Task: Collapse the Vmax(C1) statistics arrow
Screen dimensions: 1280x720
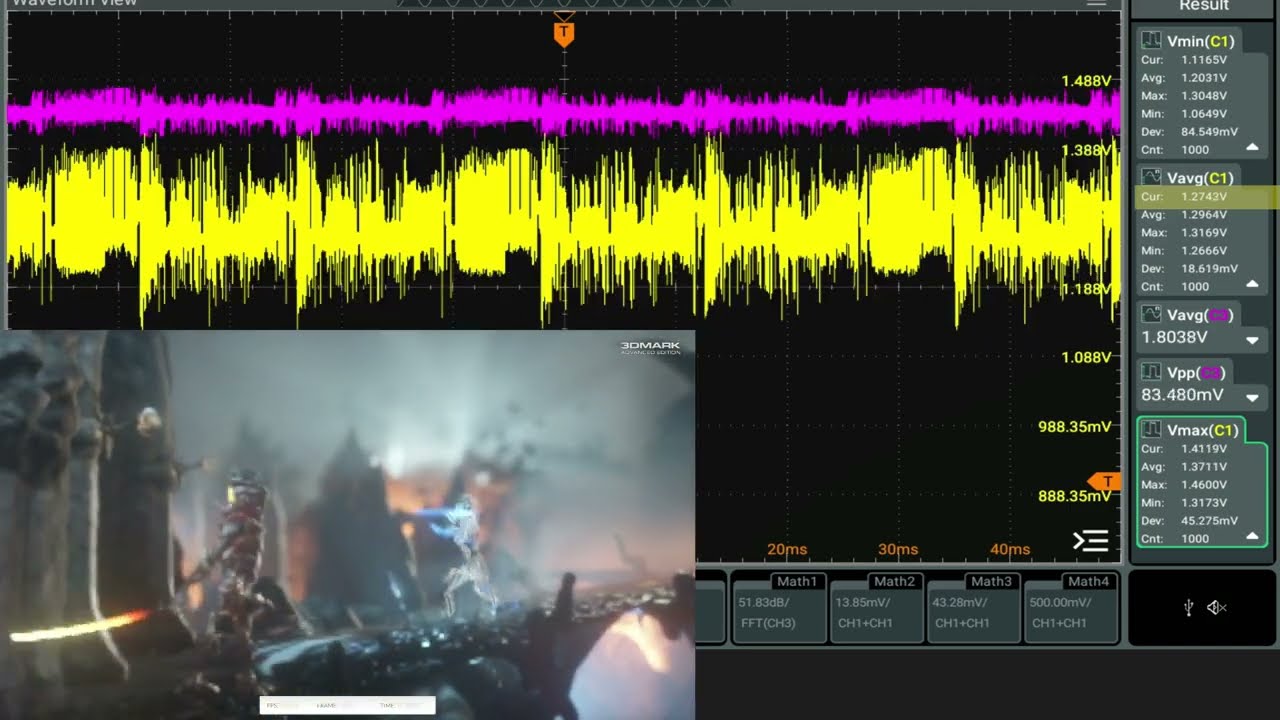Action: point(1252,537)
